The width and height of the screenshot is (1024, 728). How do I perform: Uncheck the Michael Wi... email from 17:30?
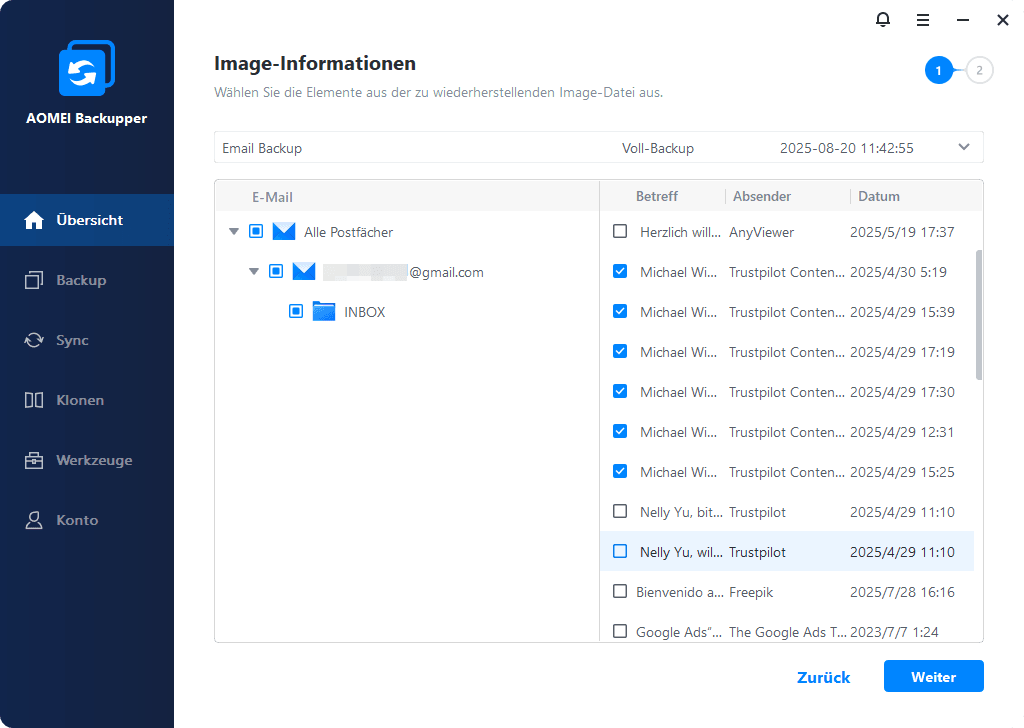[620, 391]
